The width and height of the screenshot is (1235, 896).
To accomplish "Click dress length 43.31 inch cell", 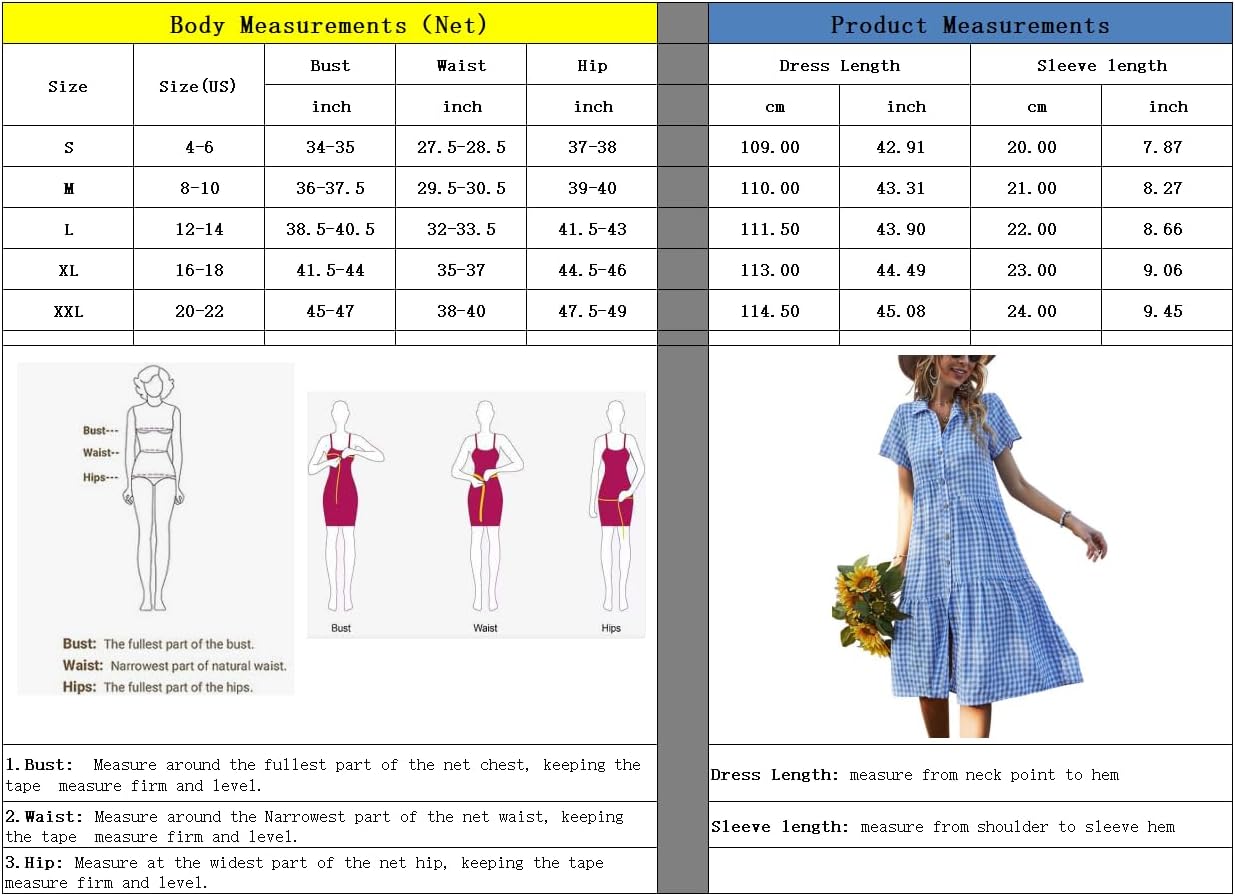I will pyautogui.click(x=905, y=188).
